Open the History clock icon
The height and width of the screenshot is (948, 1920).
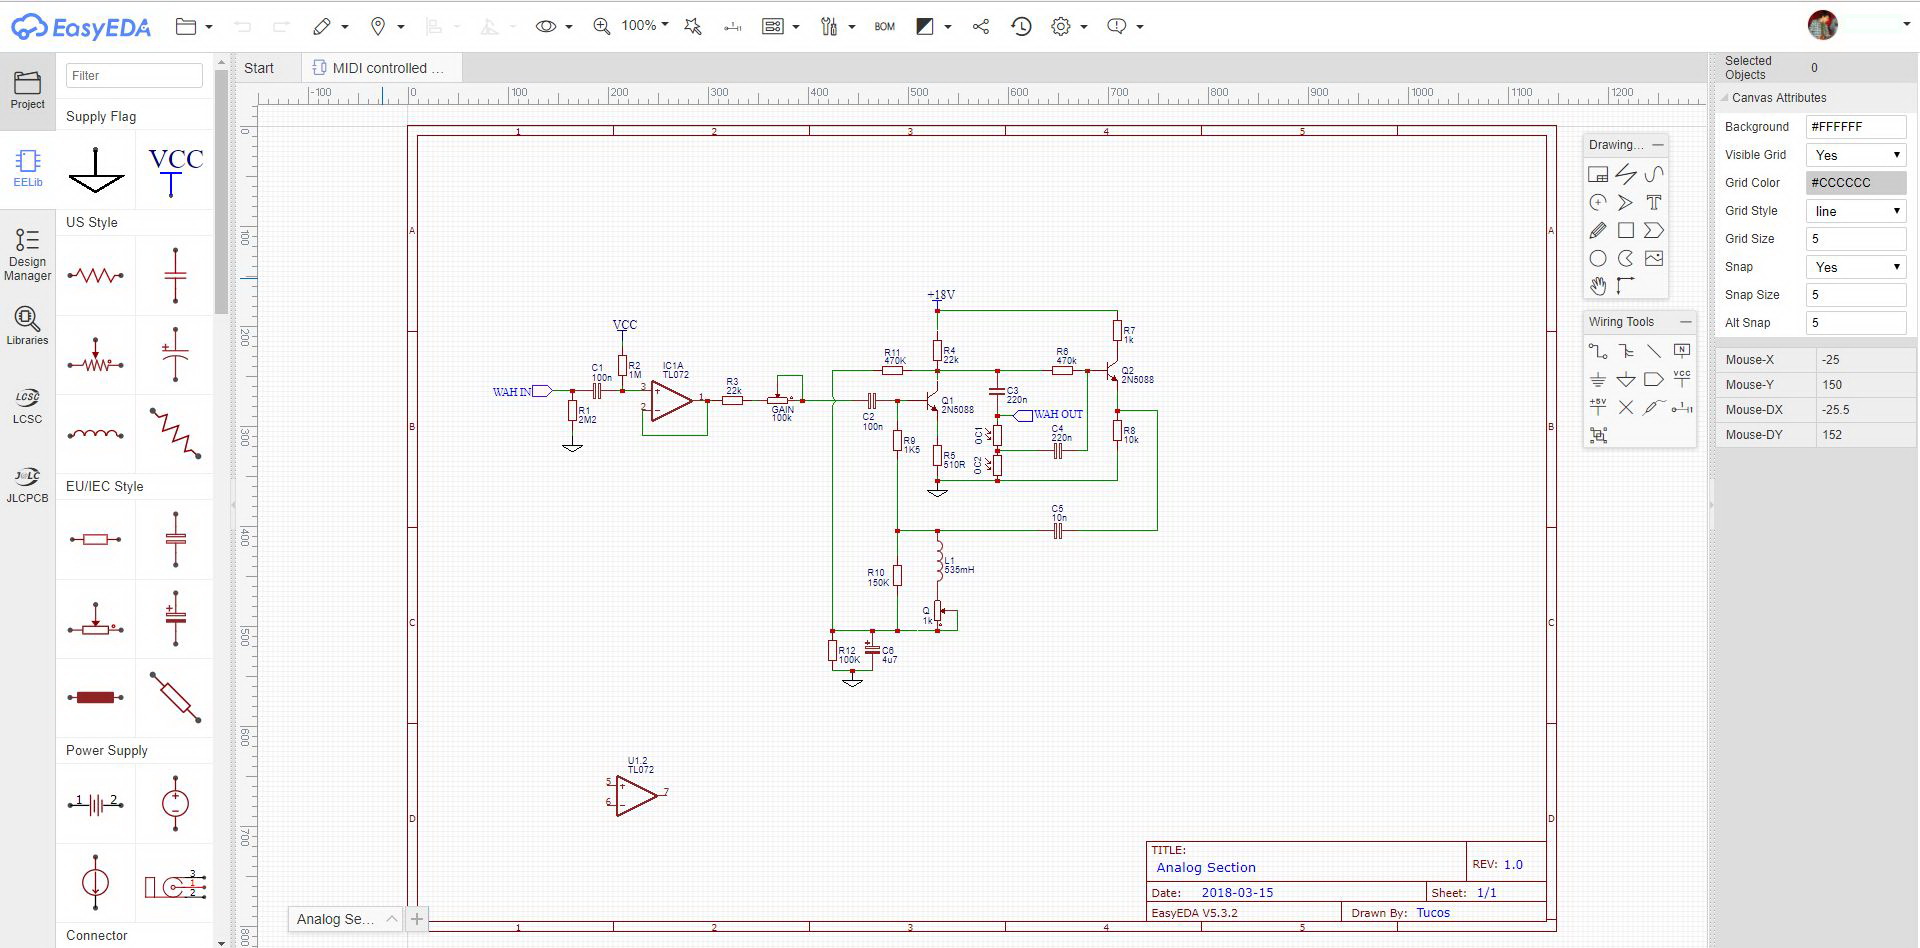click(x=1020, y=27)
